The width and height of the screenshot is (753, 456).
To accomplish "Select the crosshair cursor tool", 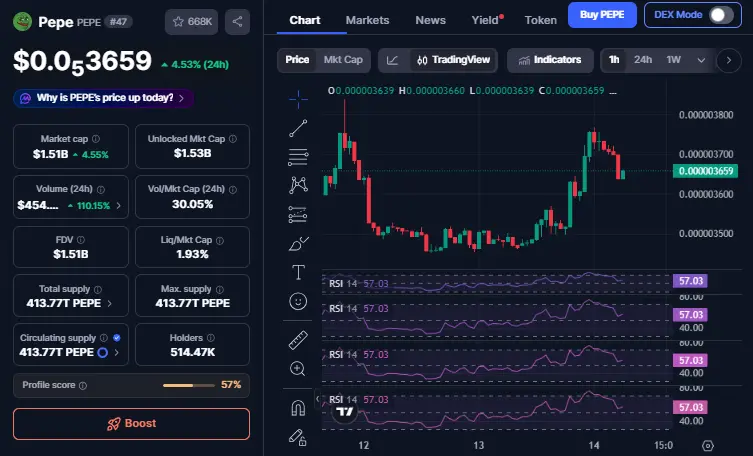I will tap(298, 99).
